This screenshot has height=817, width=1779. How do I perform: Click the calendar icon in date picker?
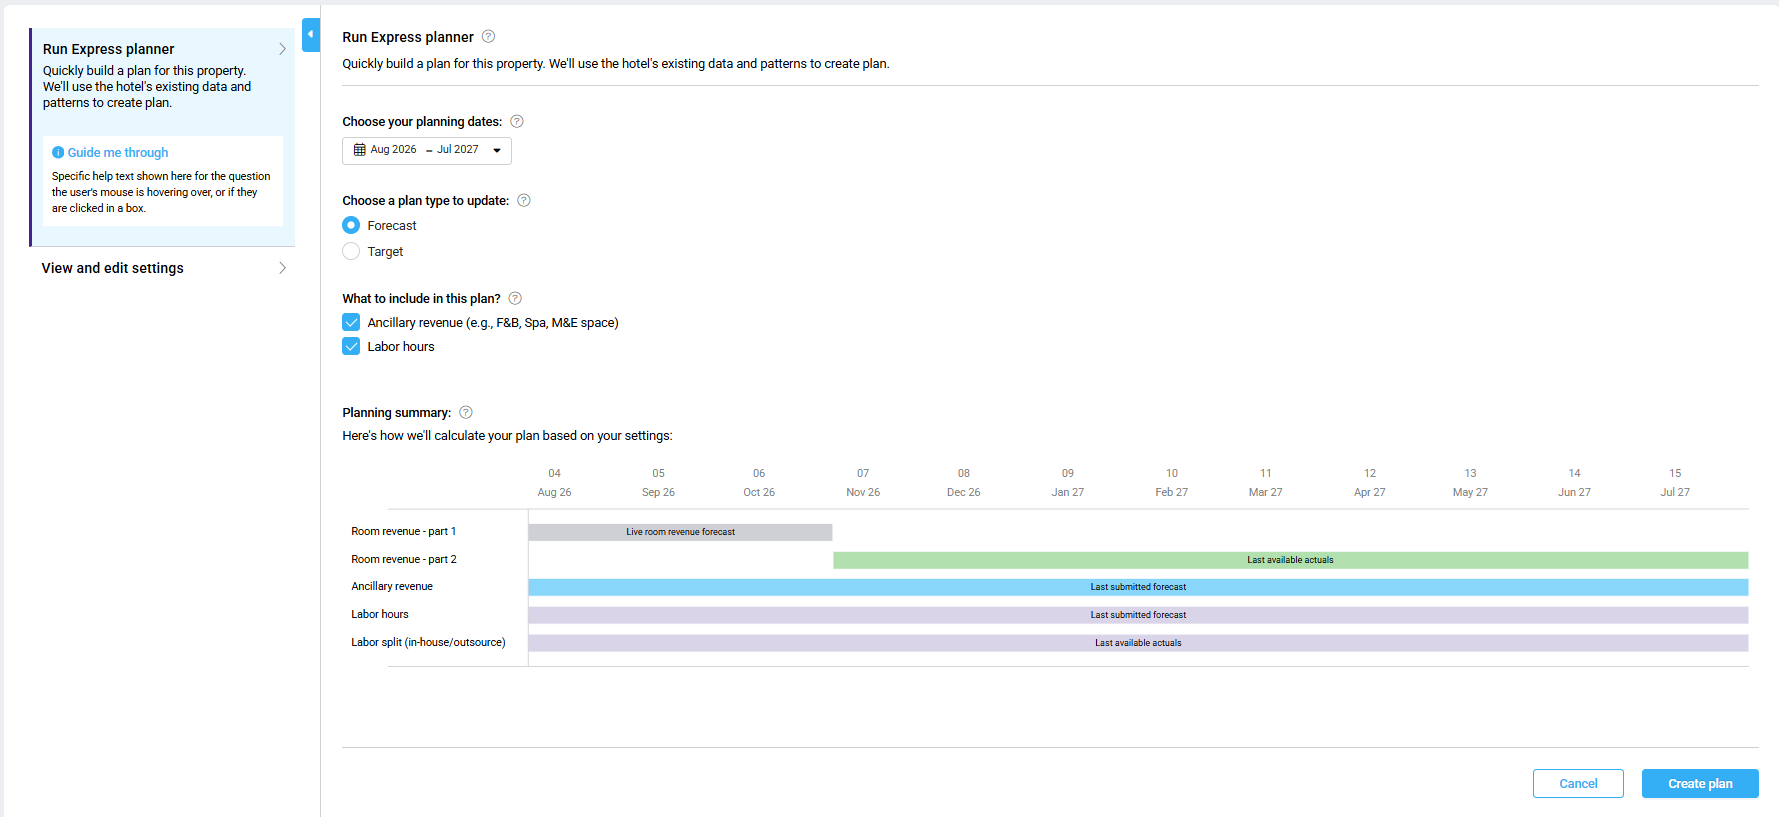[360, 150]
